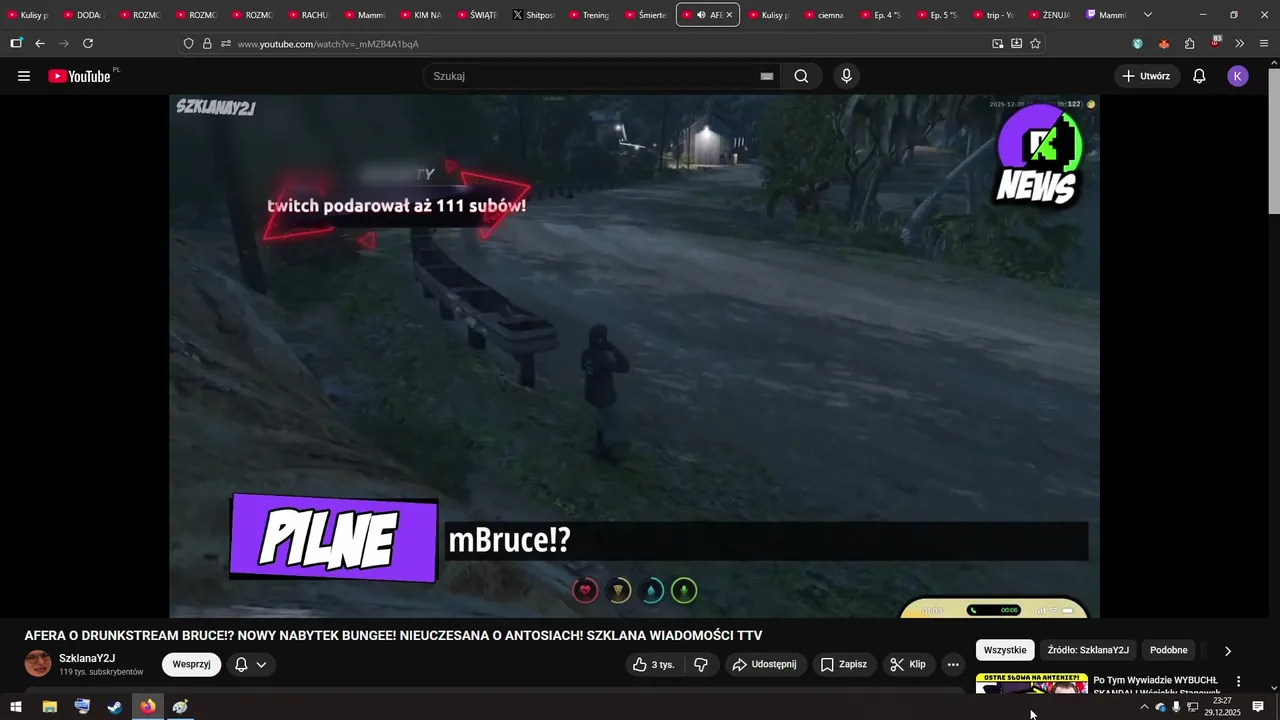1280x720 pixels.
Task: Like the video with thumbs up
Action: point(654,664)
